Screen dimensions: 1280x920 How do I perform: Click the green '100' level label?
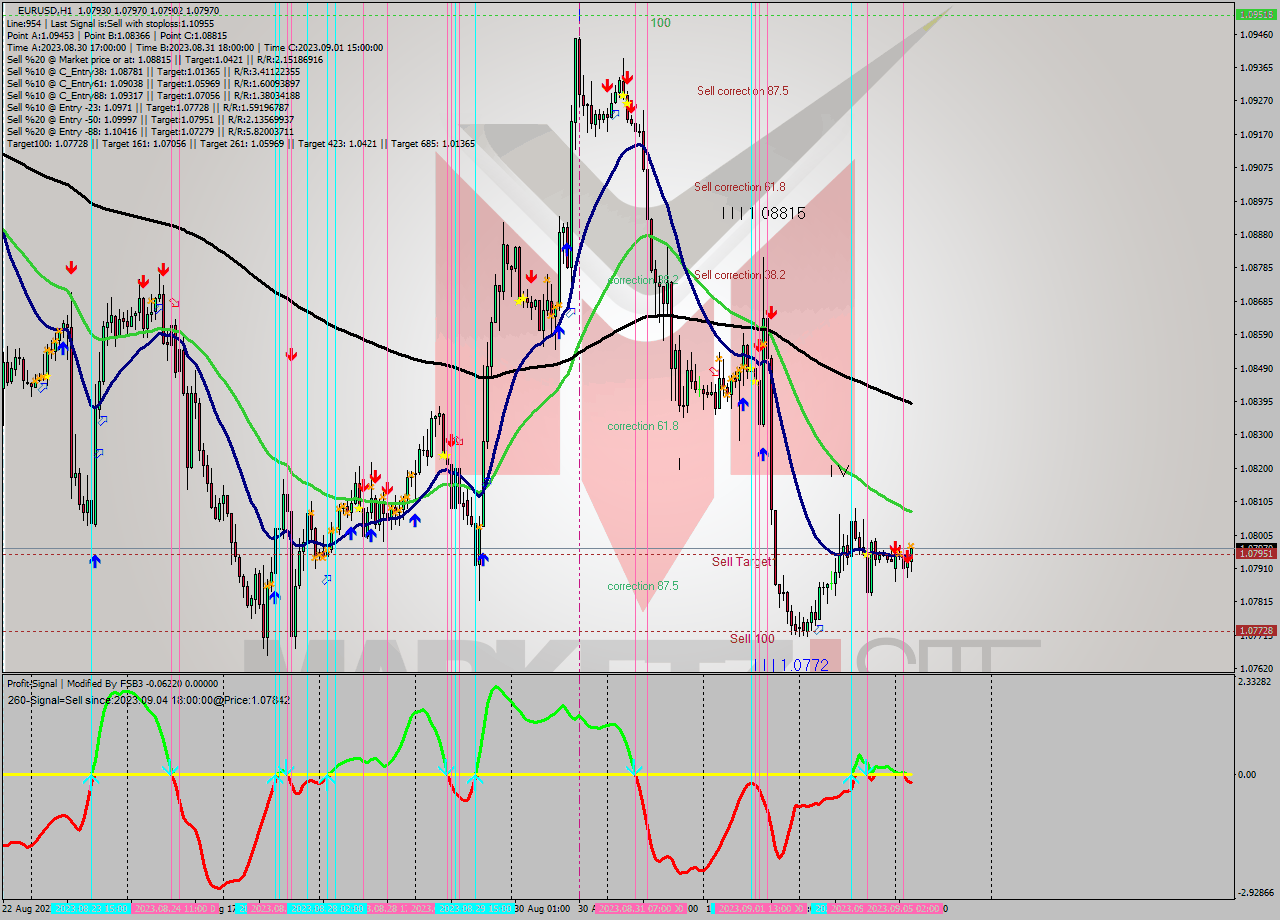[x=660, y=22]
